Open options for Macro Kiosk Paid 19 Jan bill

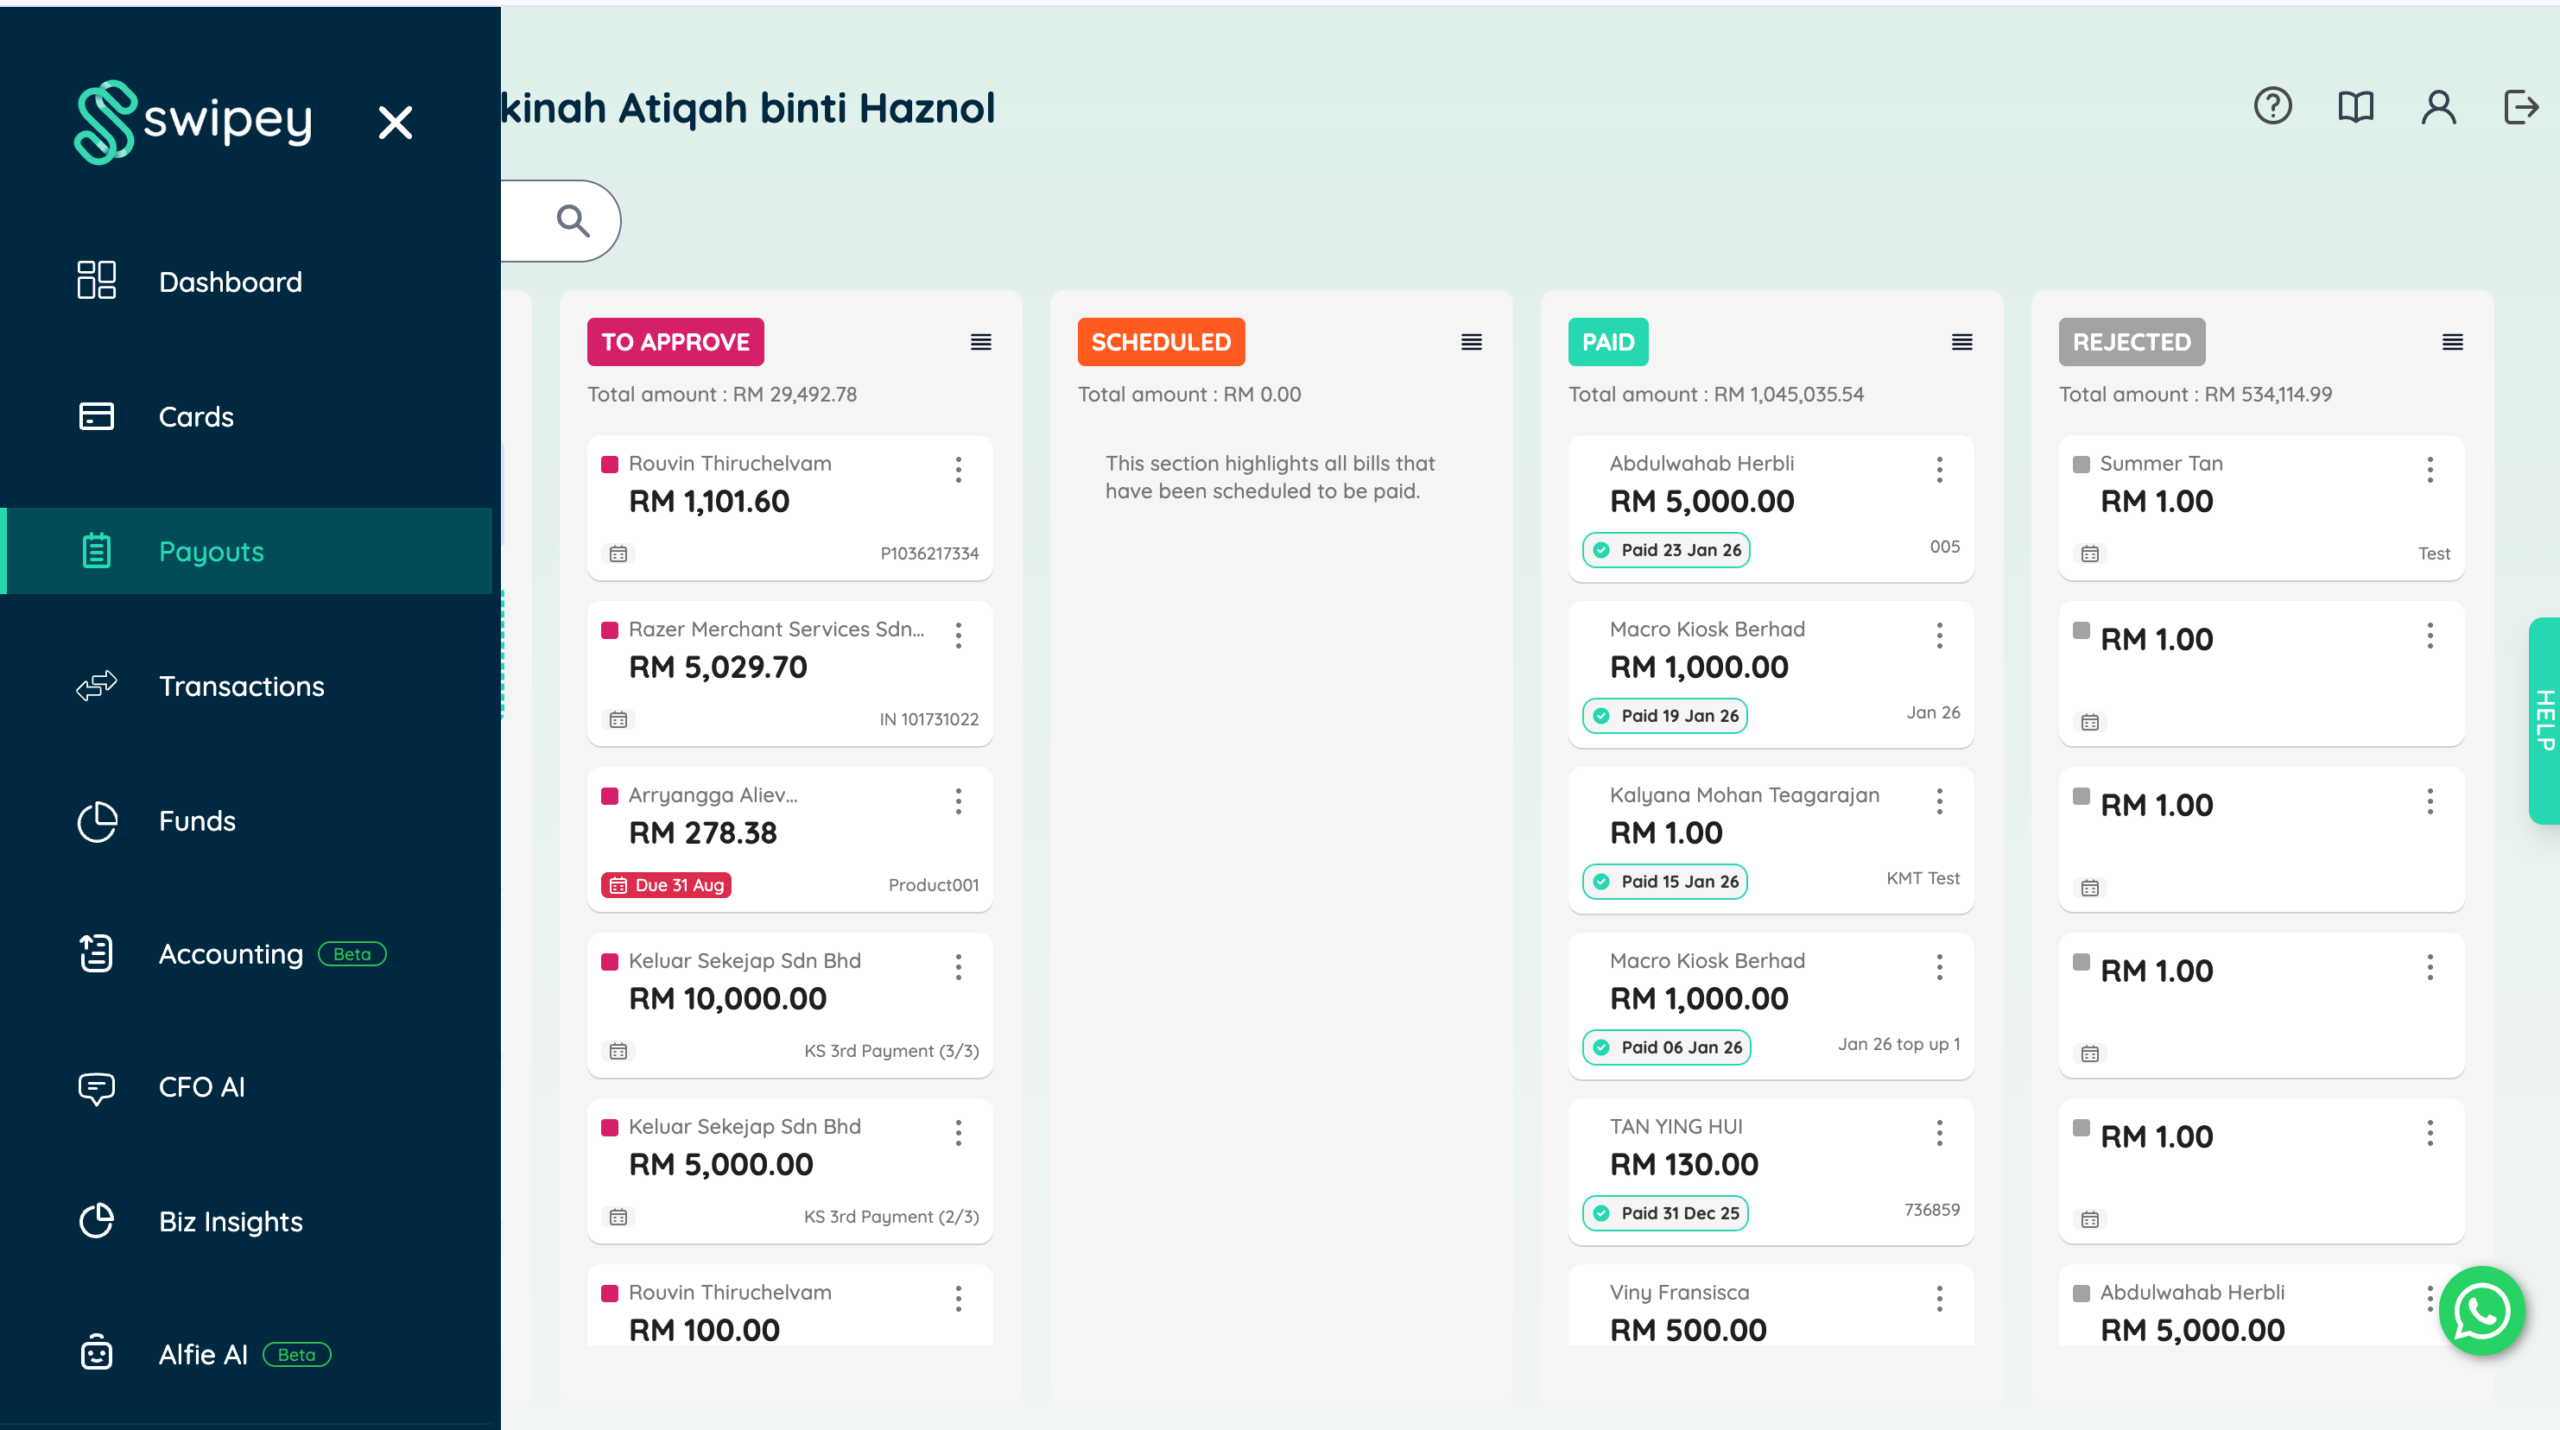[1939, 636]
